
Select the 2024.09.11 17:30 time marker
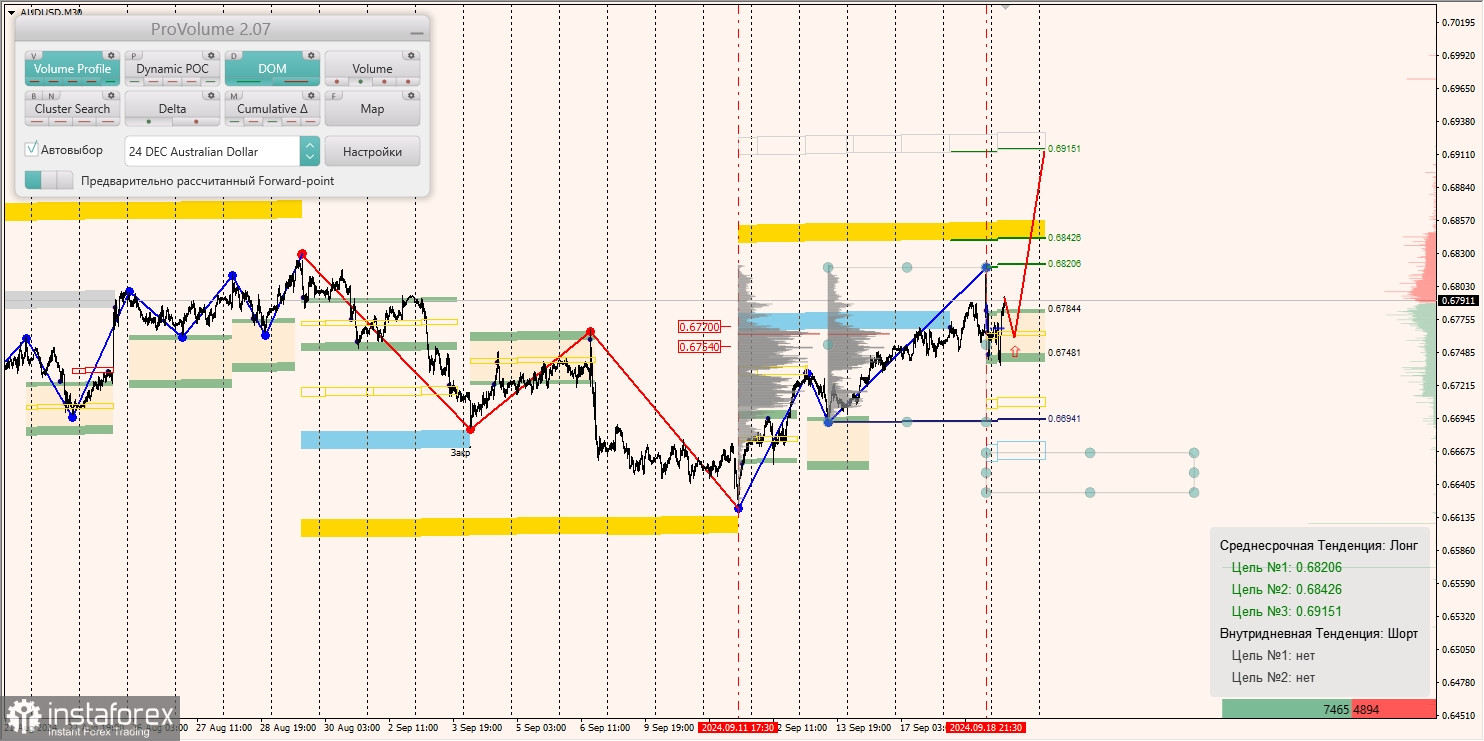pyautogui.click(x=738, y=728)
